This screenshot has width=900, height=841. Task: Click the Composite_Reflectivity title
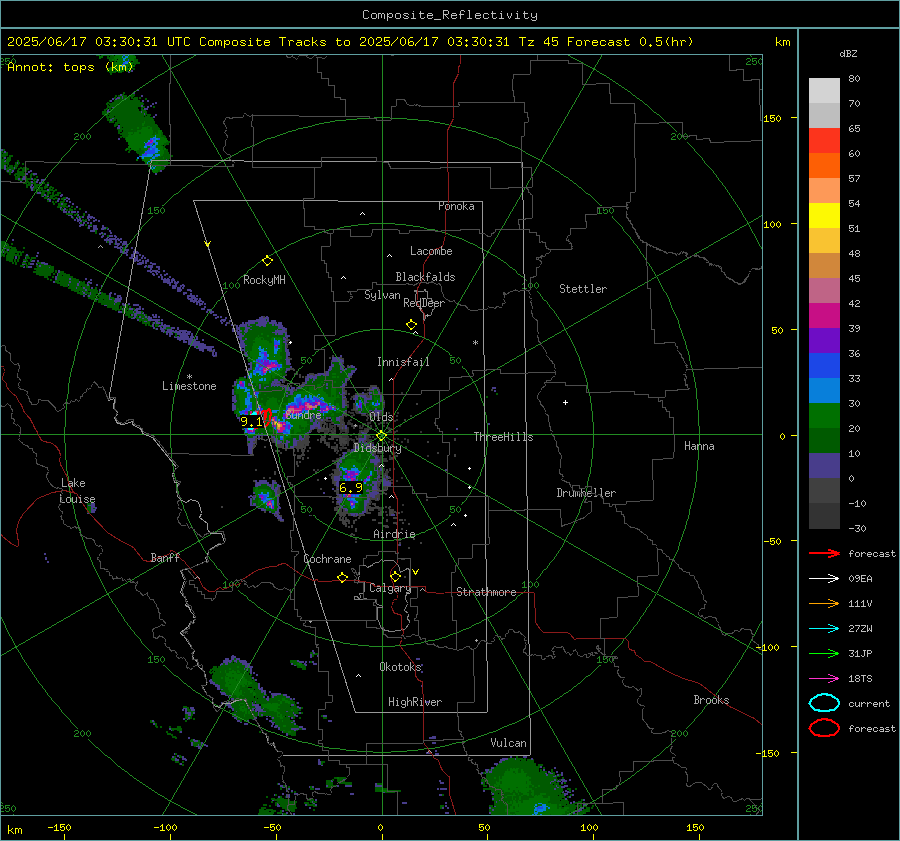click(x=450, y=15)
